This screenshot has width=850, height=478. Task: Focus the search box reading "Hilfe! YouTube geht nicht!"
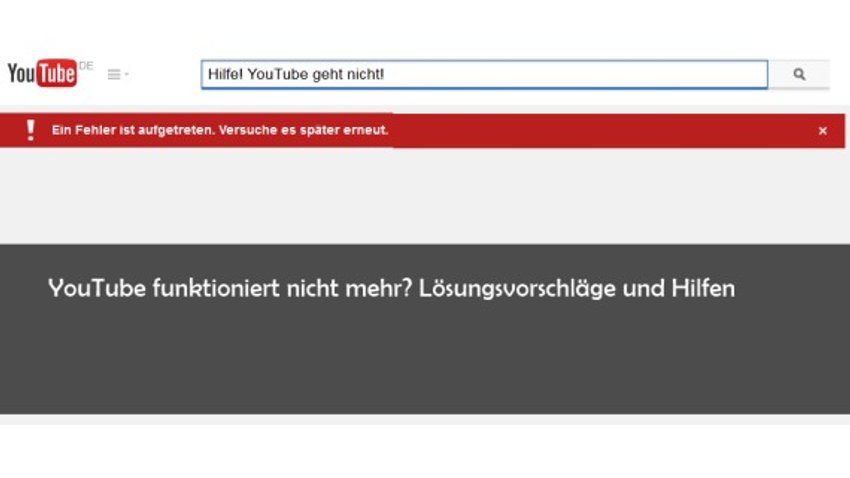click(484, 74)
